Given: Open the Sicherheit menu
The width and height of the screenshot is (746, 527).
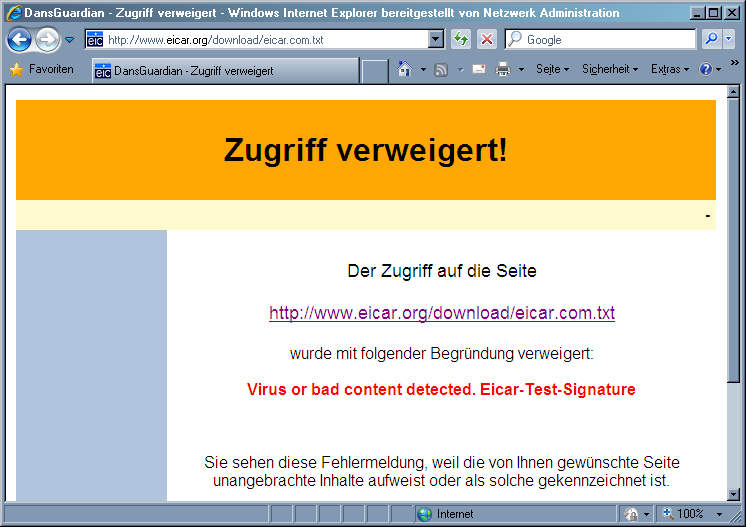Looking at the screenshot, I should coord(609,70).
